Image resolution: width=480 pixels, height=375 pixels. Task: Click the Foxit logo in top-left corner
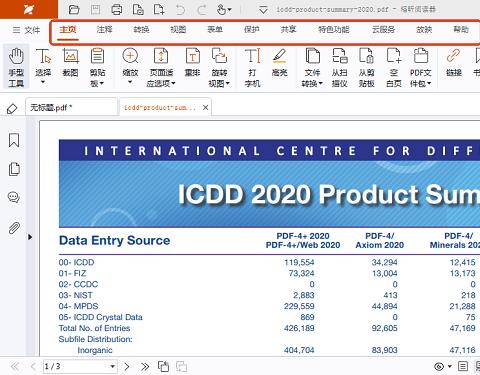coord(29,9)
